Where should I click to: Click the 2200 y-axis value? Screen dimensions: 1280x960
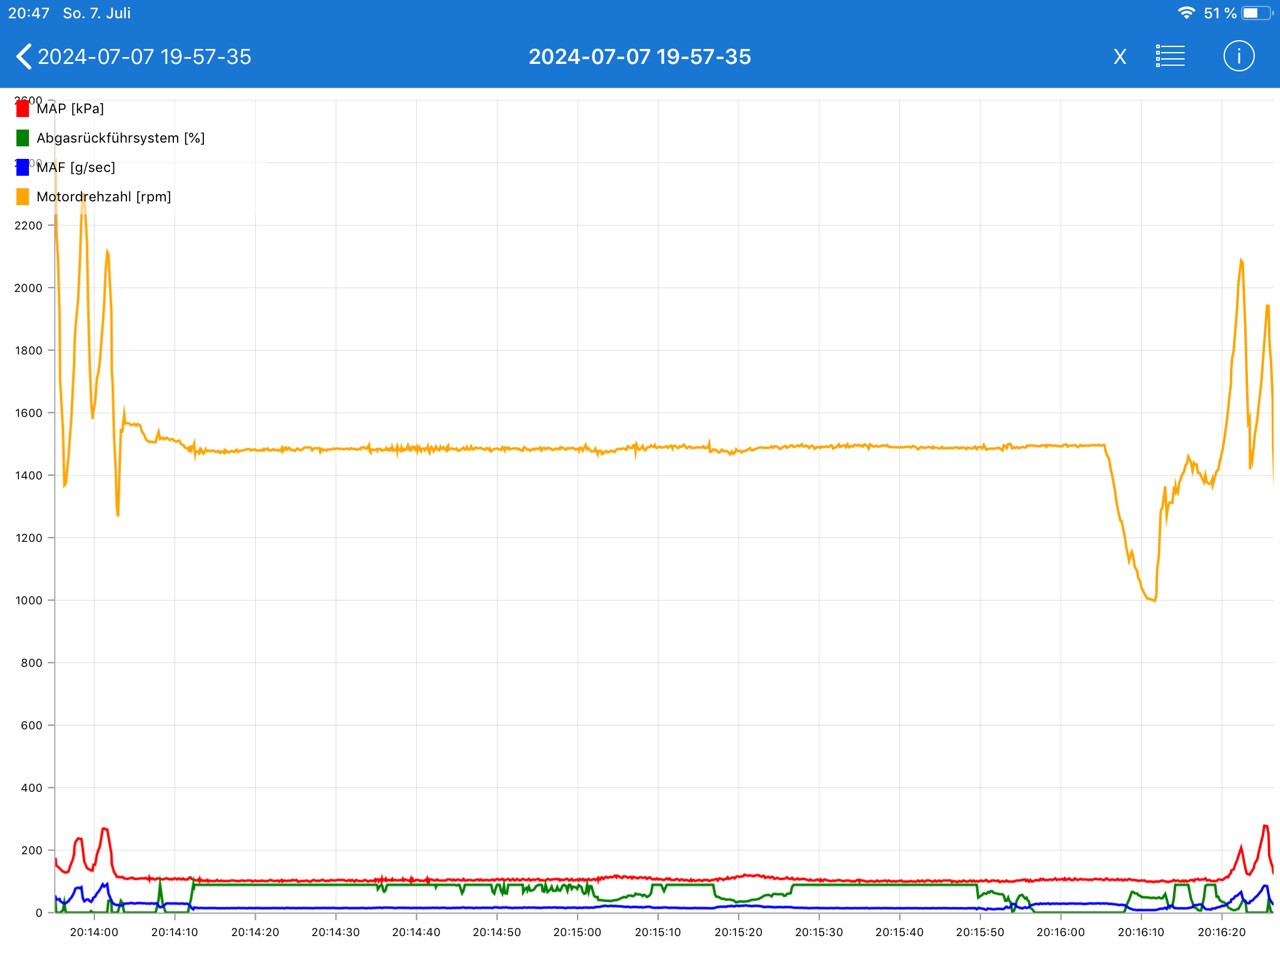click(29, 226)
